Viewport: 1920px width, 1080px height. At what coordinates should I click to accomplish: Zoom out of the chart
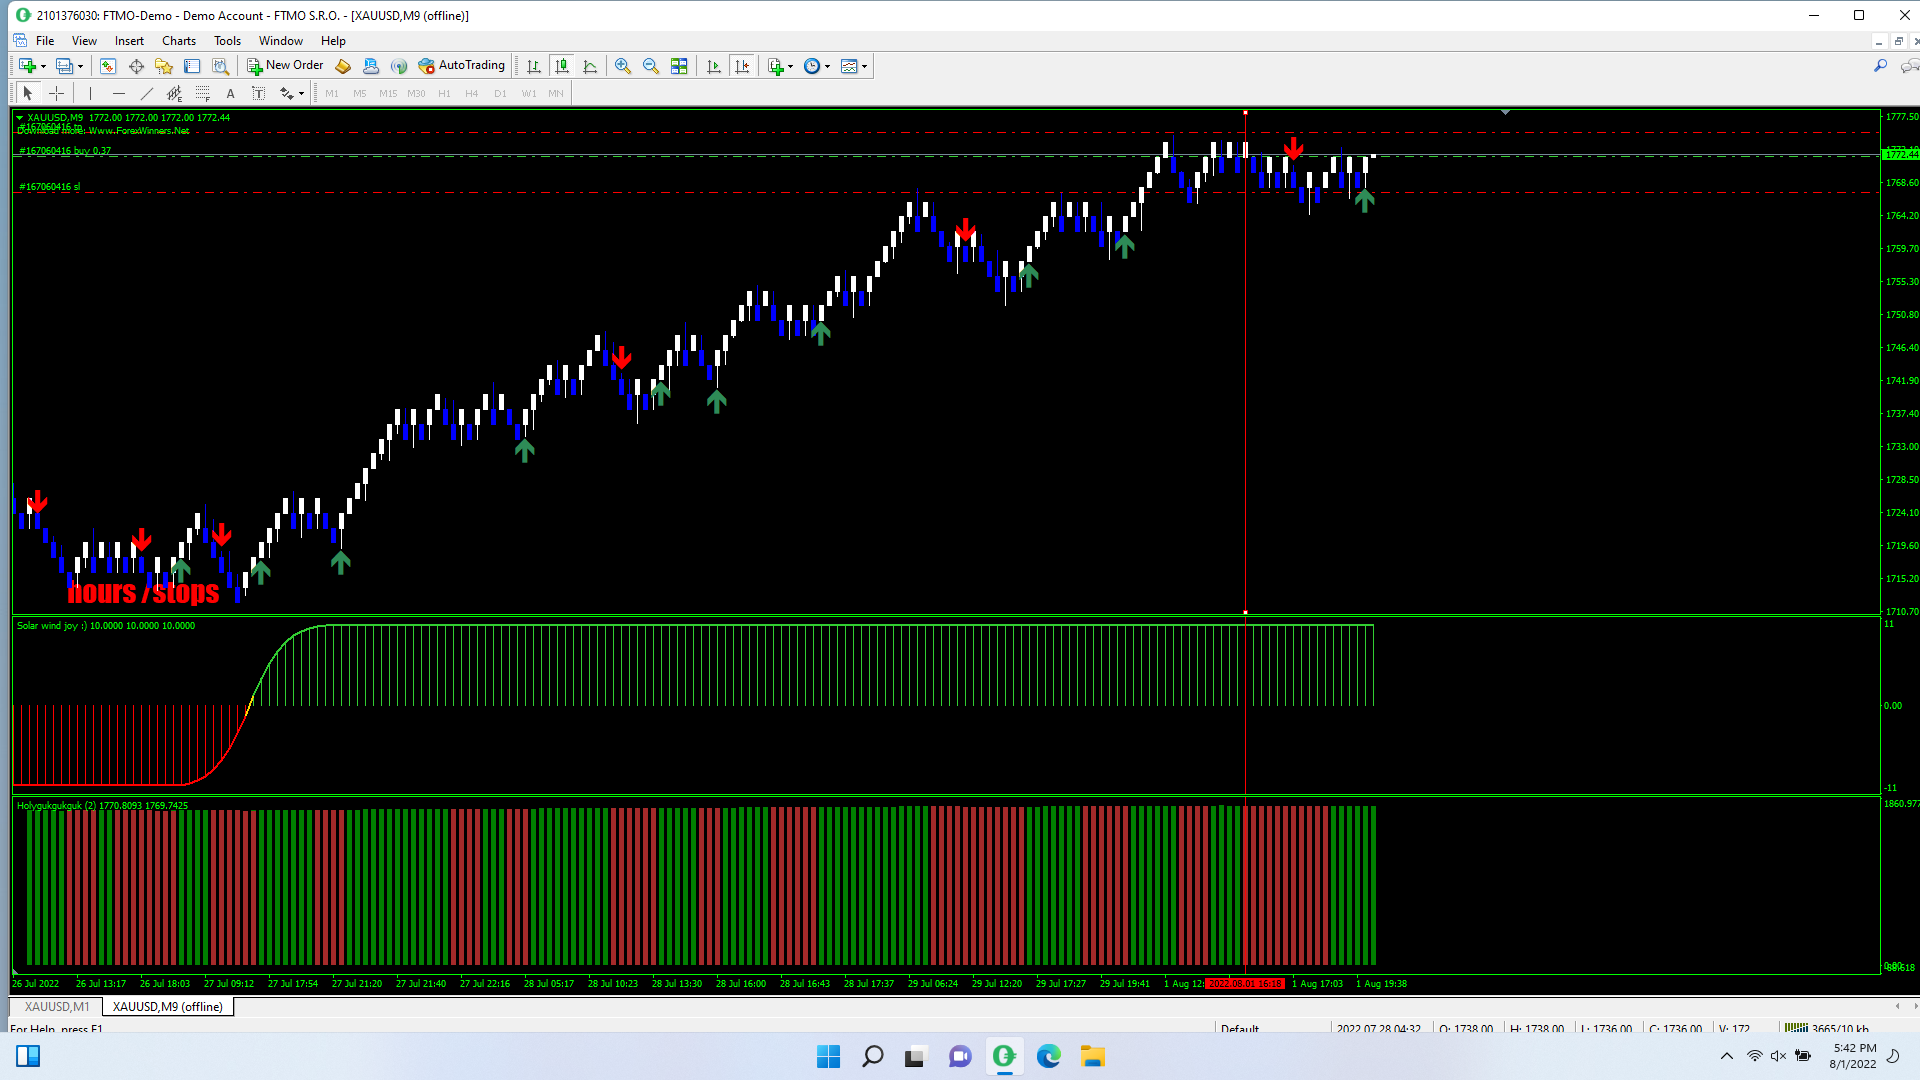point(651,66)
